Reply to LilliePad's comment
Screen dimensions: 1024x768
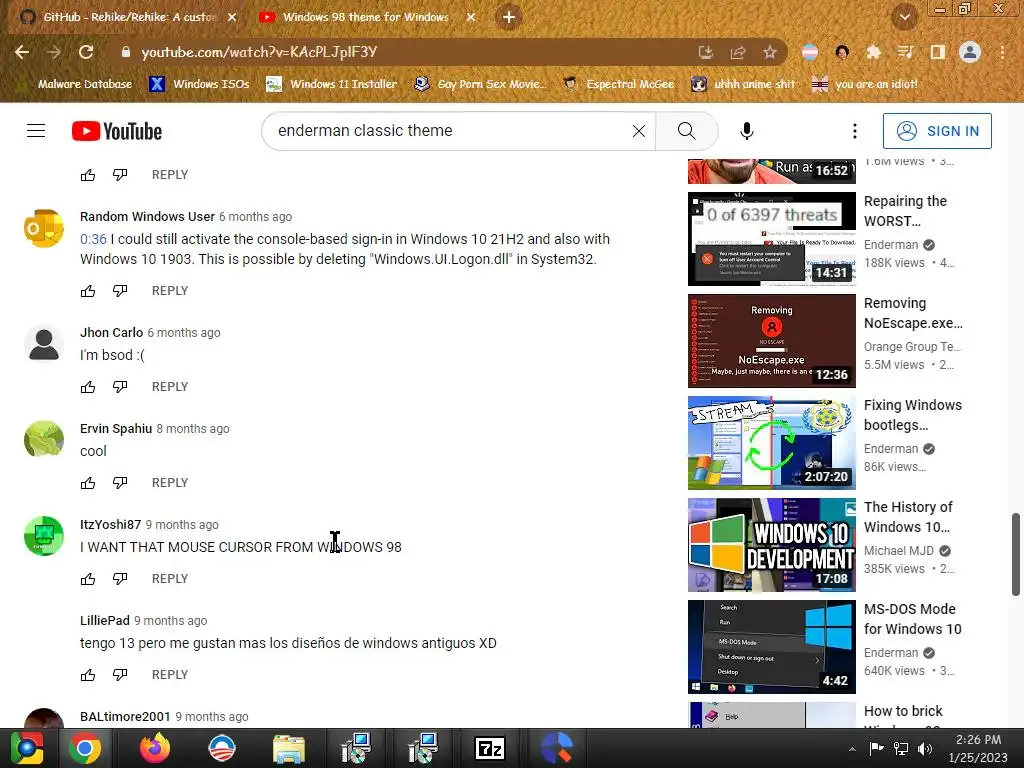[x=170, y=675]
